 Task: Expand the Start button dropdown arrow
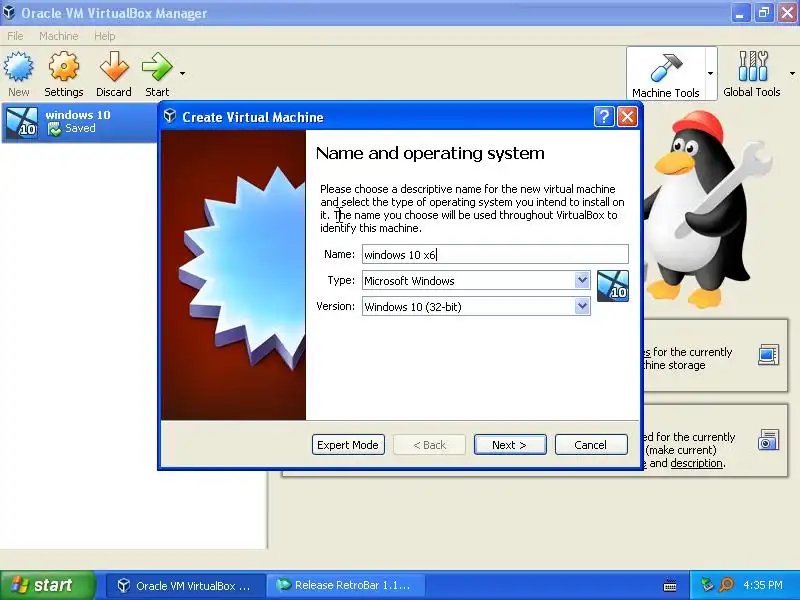182,73
